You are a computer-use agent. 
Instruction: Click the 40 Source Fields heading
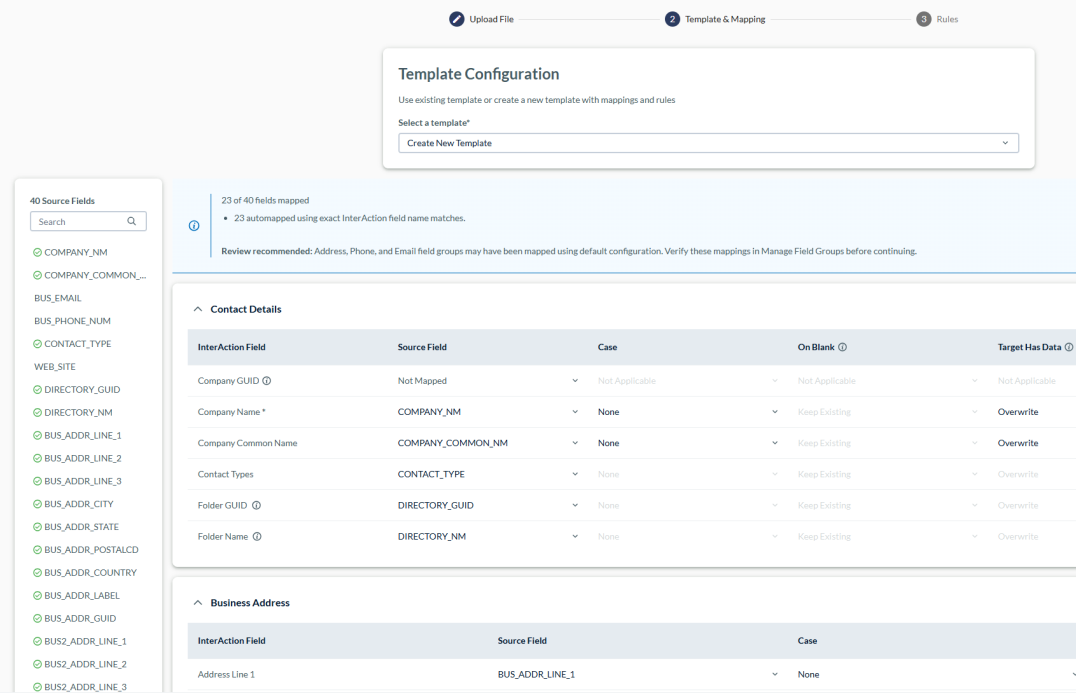[x=62, y=201]
